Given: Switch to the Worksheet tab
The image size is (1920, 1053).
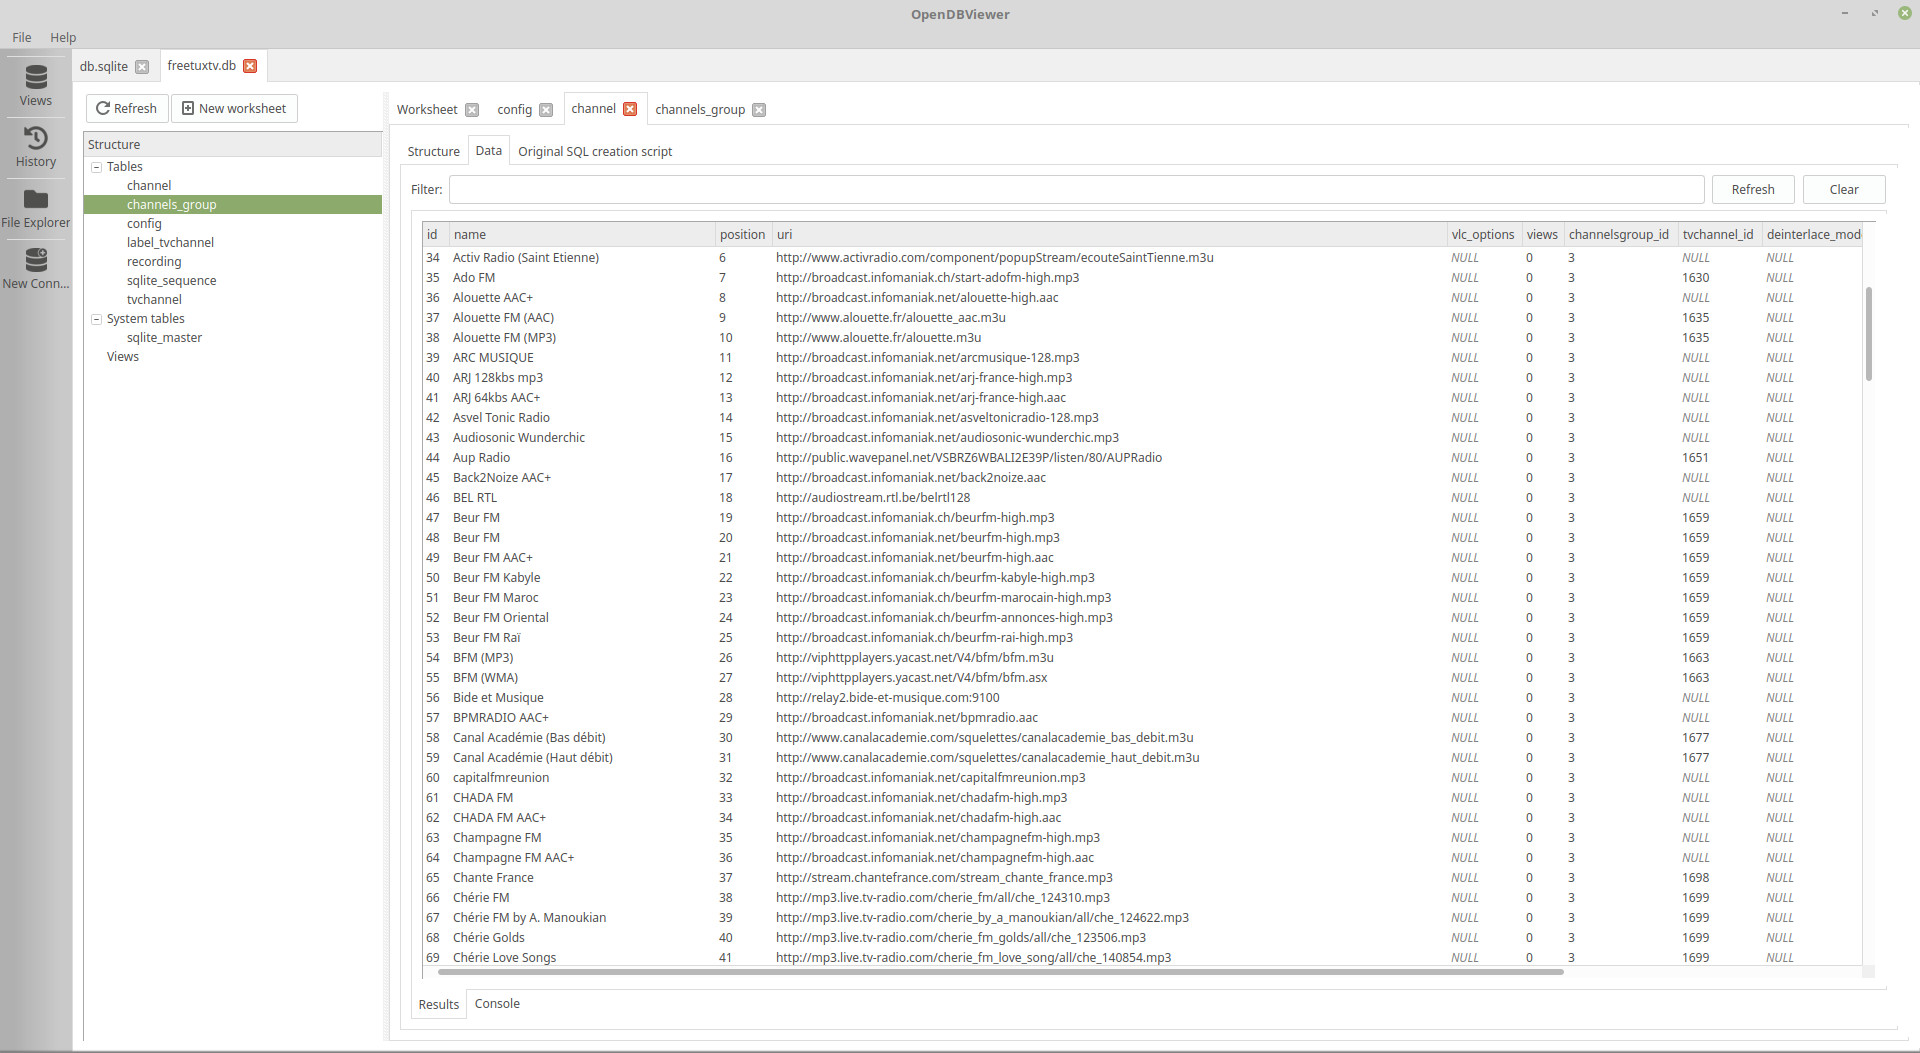Looking at the screenshot, I should pyautogui.click(x=427, y=110).
